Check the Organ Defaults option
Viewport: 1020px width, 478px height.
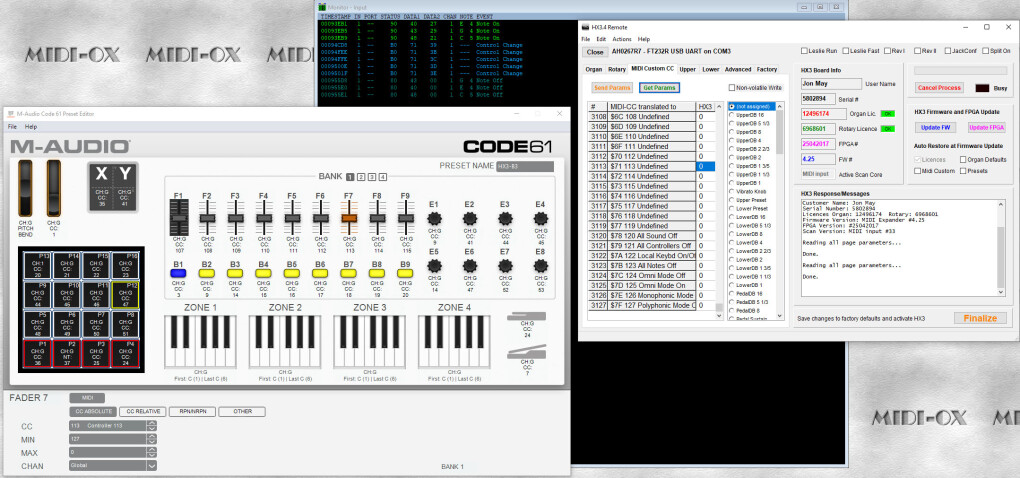(963, 159)
